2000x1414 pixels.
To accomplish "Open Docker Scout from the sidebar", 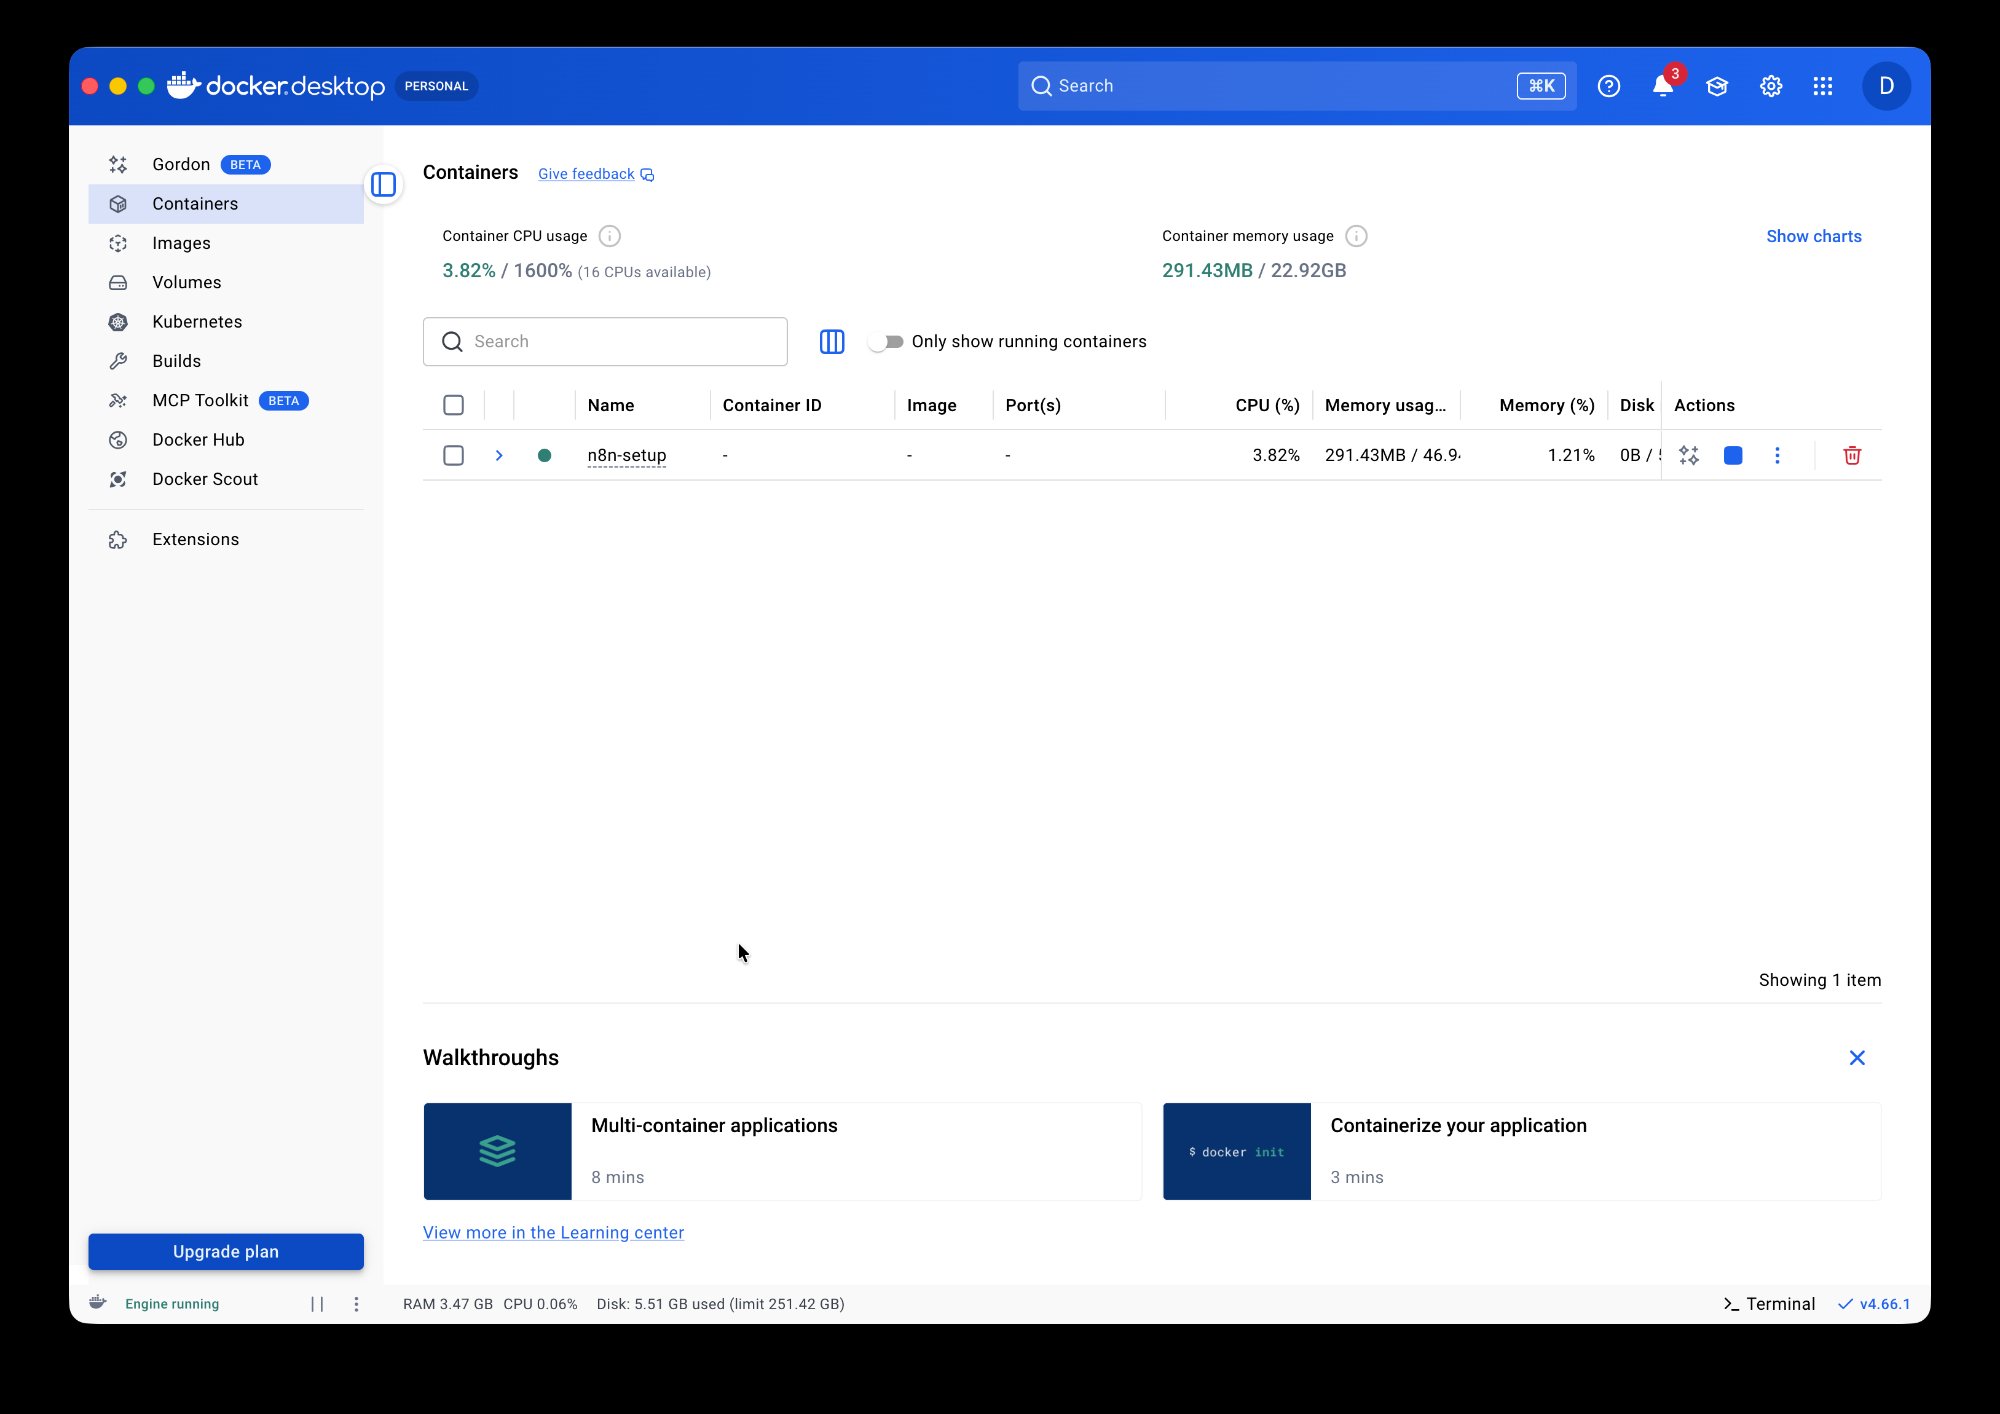I will coord(204,479).
